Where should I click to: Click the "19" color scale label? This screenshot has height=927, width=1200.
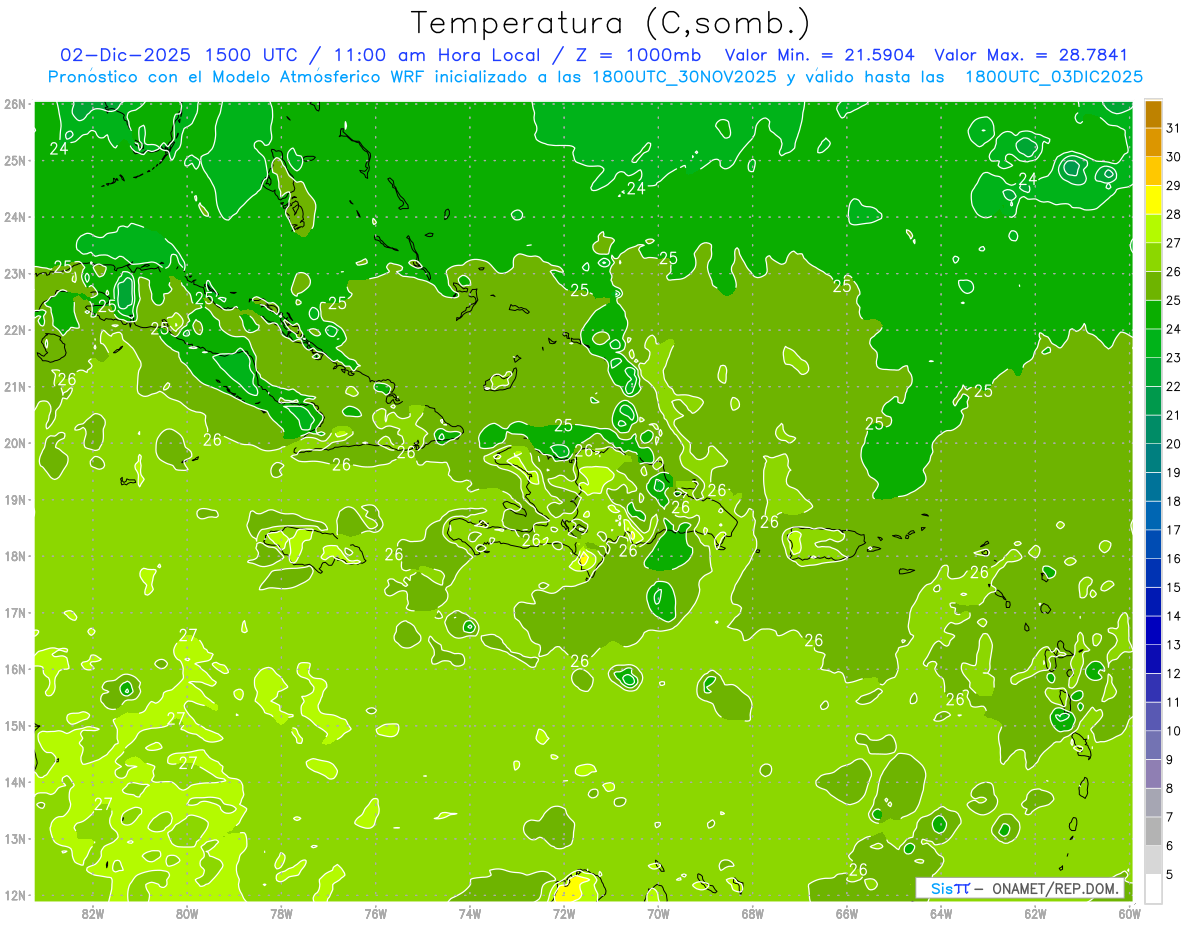pyautogui.click(x=1173, y=473)
